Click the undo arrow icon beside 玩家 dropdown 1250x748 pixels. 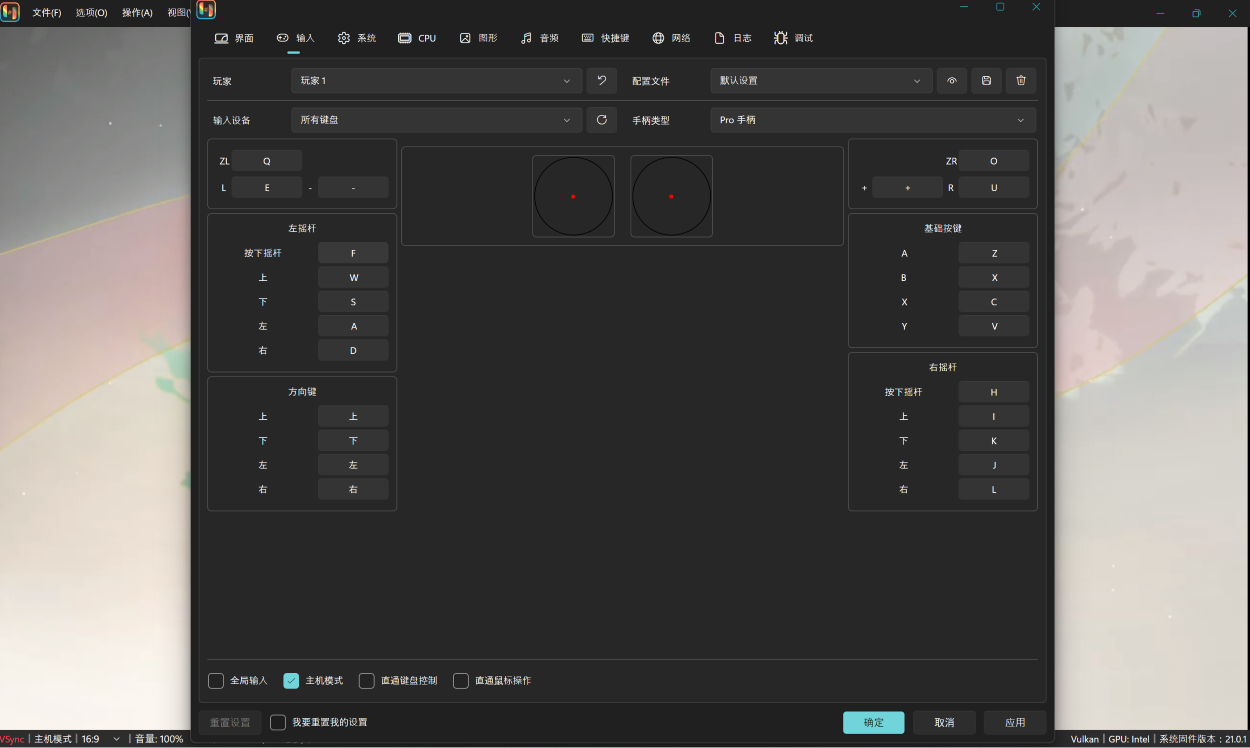pos(601,81)
